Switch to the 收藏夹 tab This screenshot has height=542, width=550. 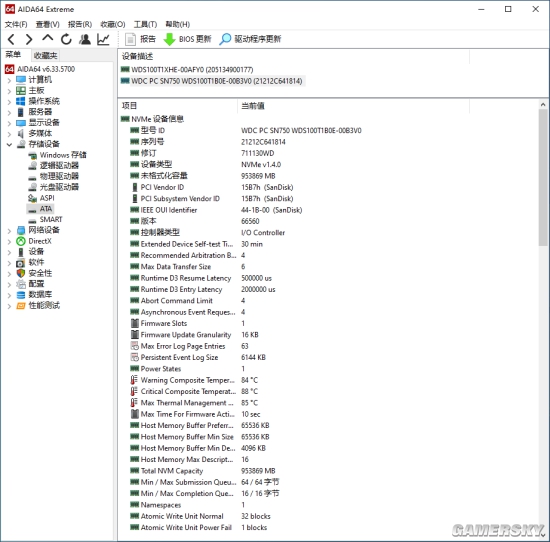[x=45, y=55]
